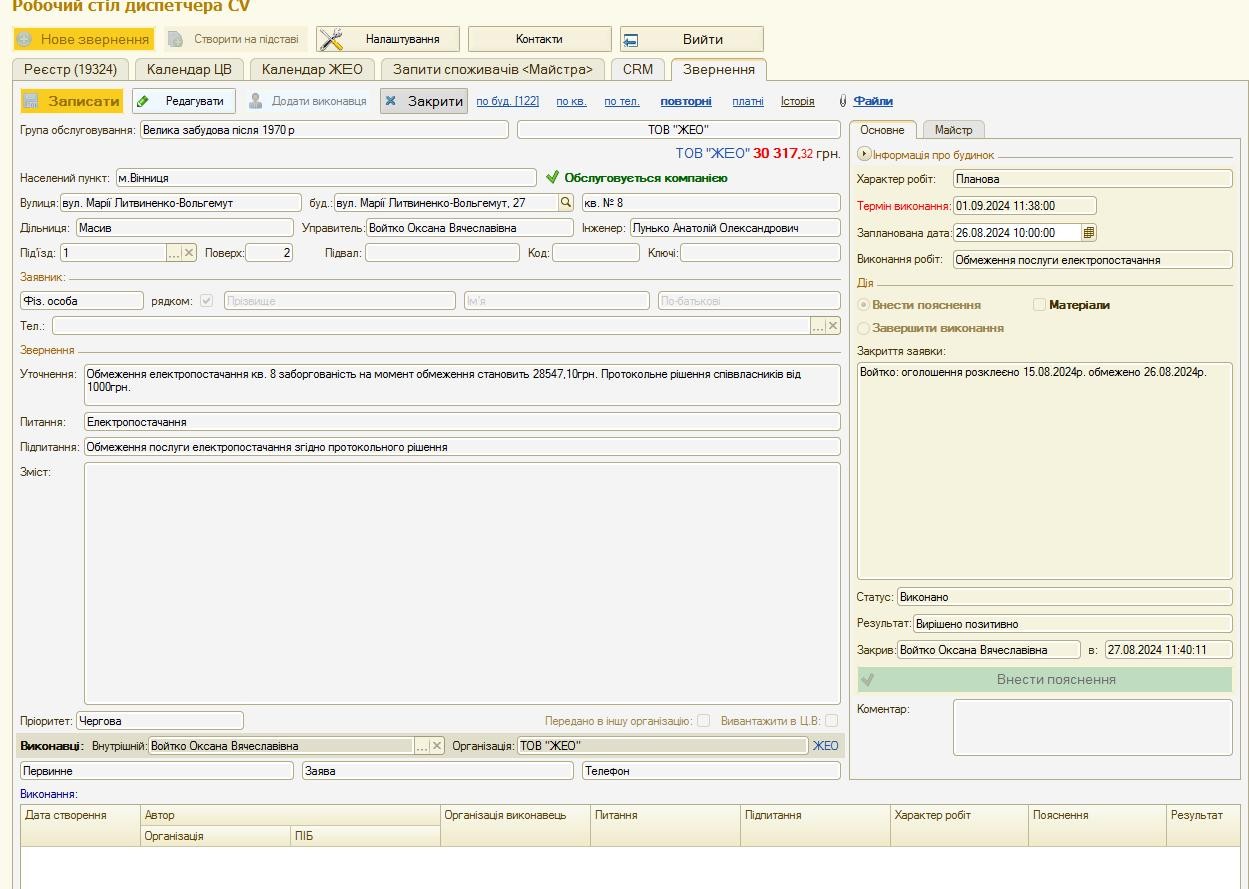Clear the Тел. field with X icon
1249x889 pixels.
(x=833, y=326)
